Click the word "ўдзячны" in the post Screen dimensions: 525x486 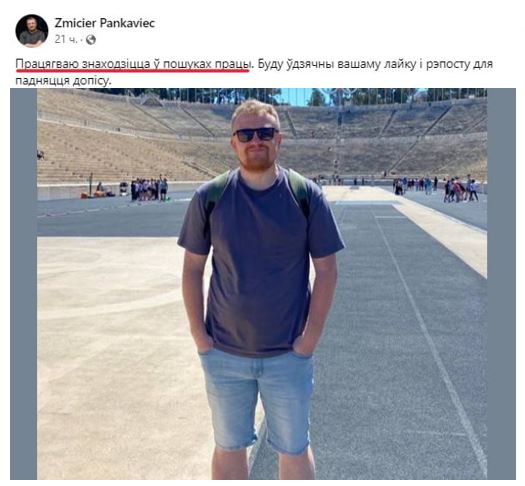(x=308, y=64)
